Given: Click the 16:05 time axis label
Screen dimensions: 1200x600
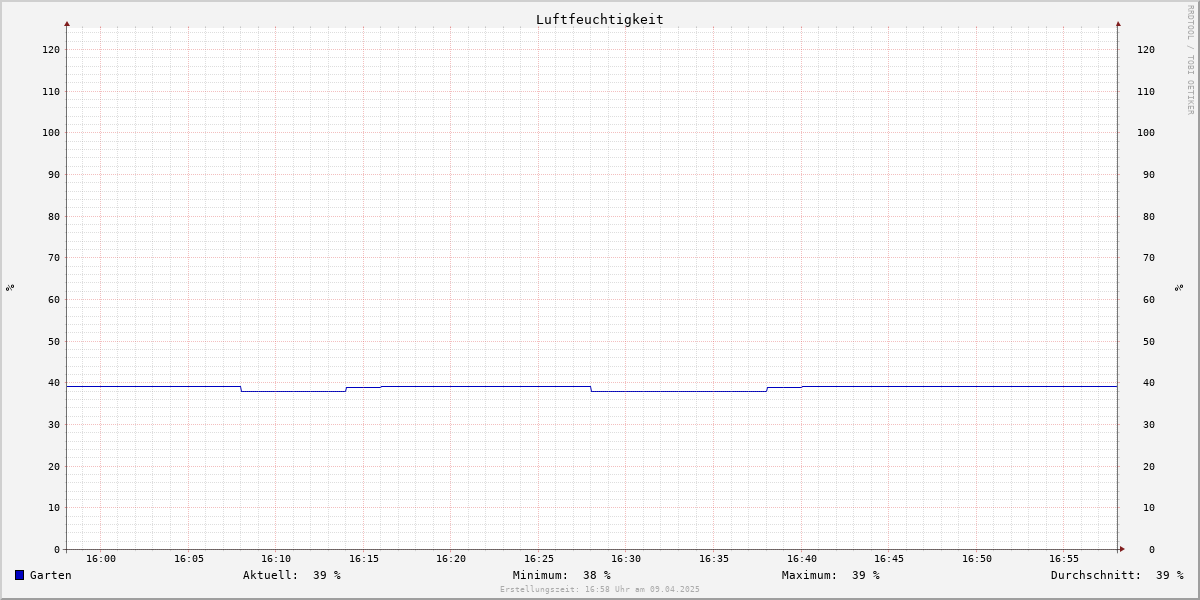Looking at the screenshot, I should click(x=189, y=559).
